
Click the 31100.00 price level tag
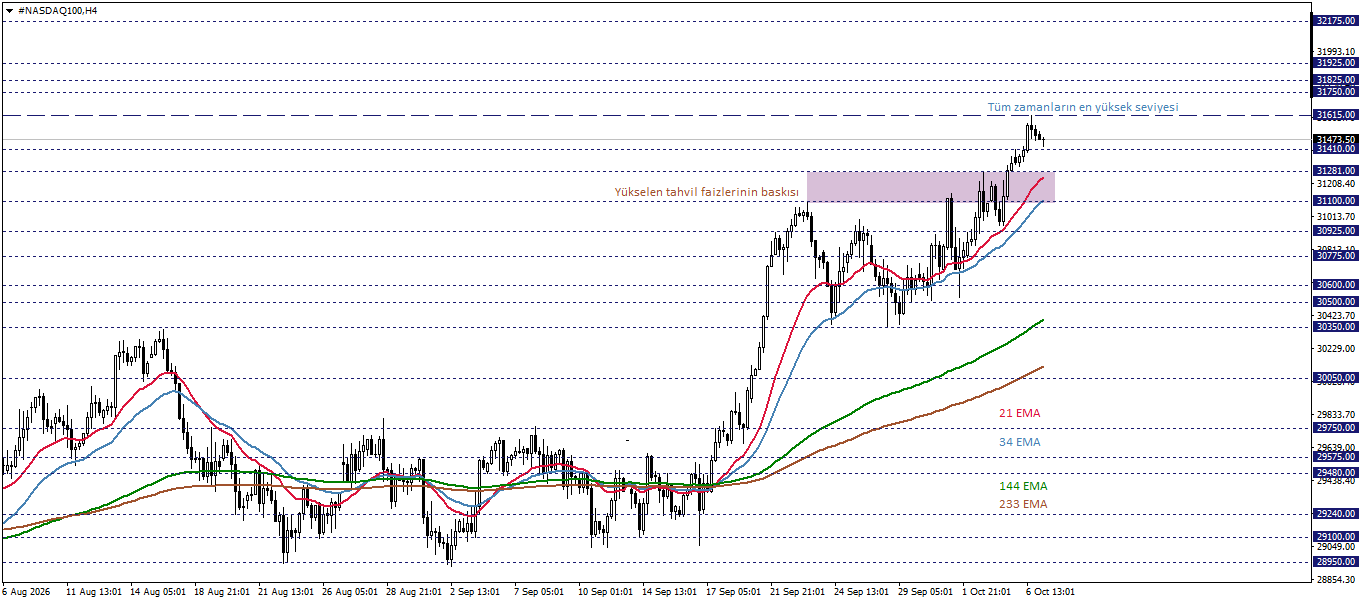pos(1336,201)
